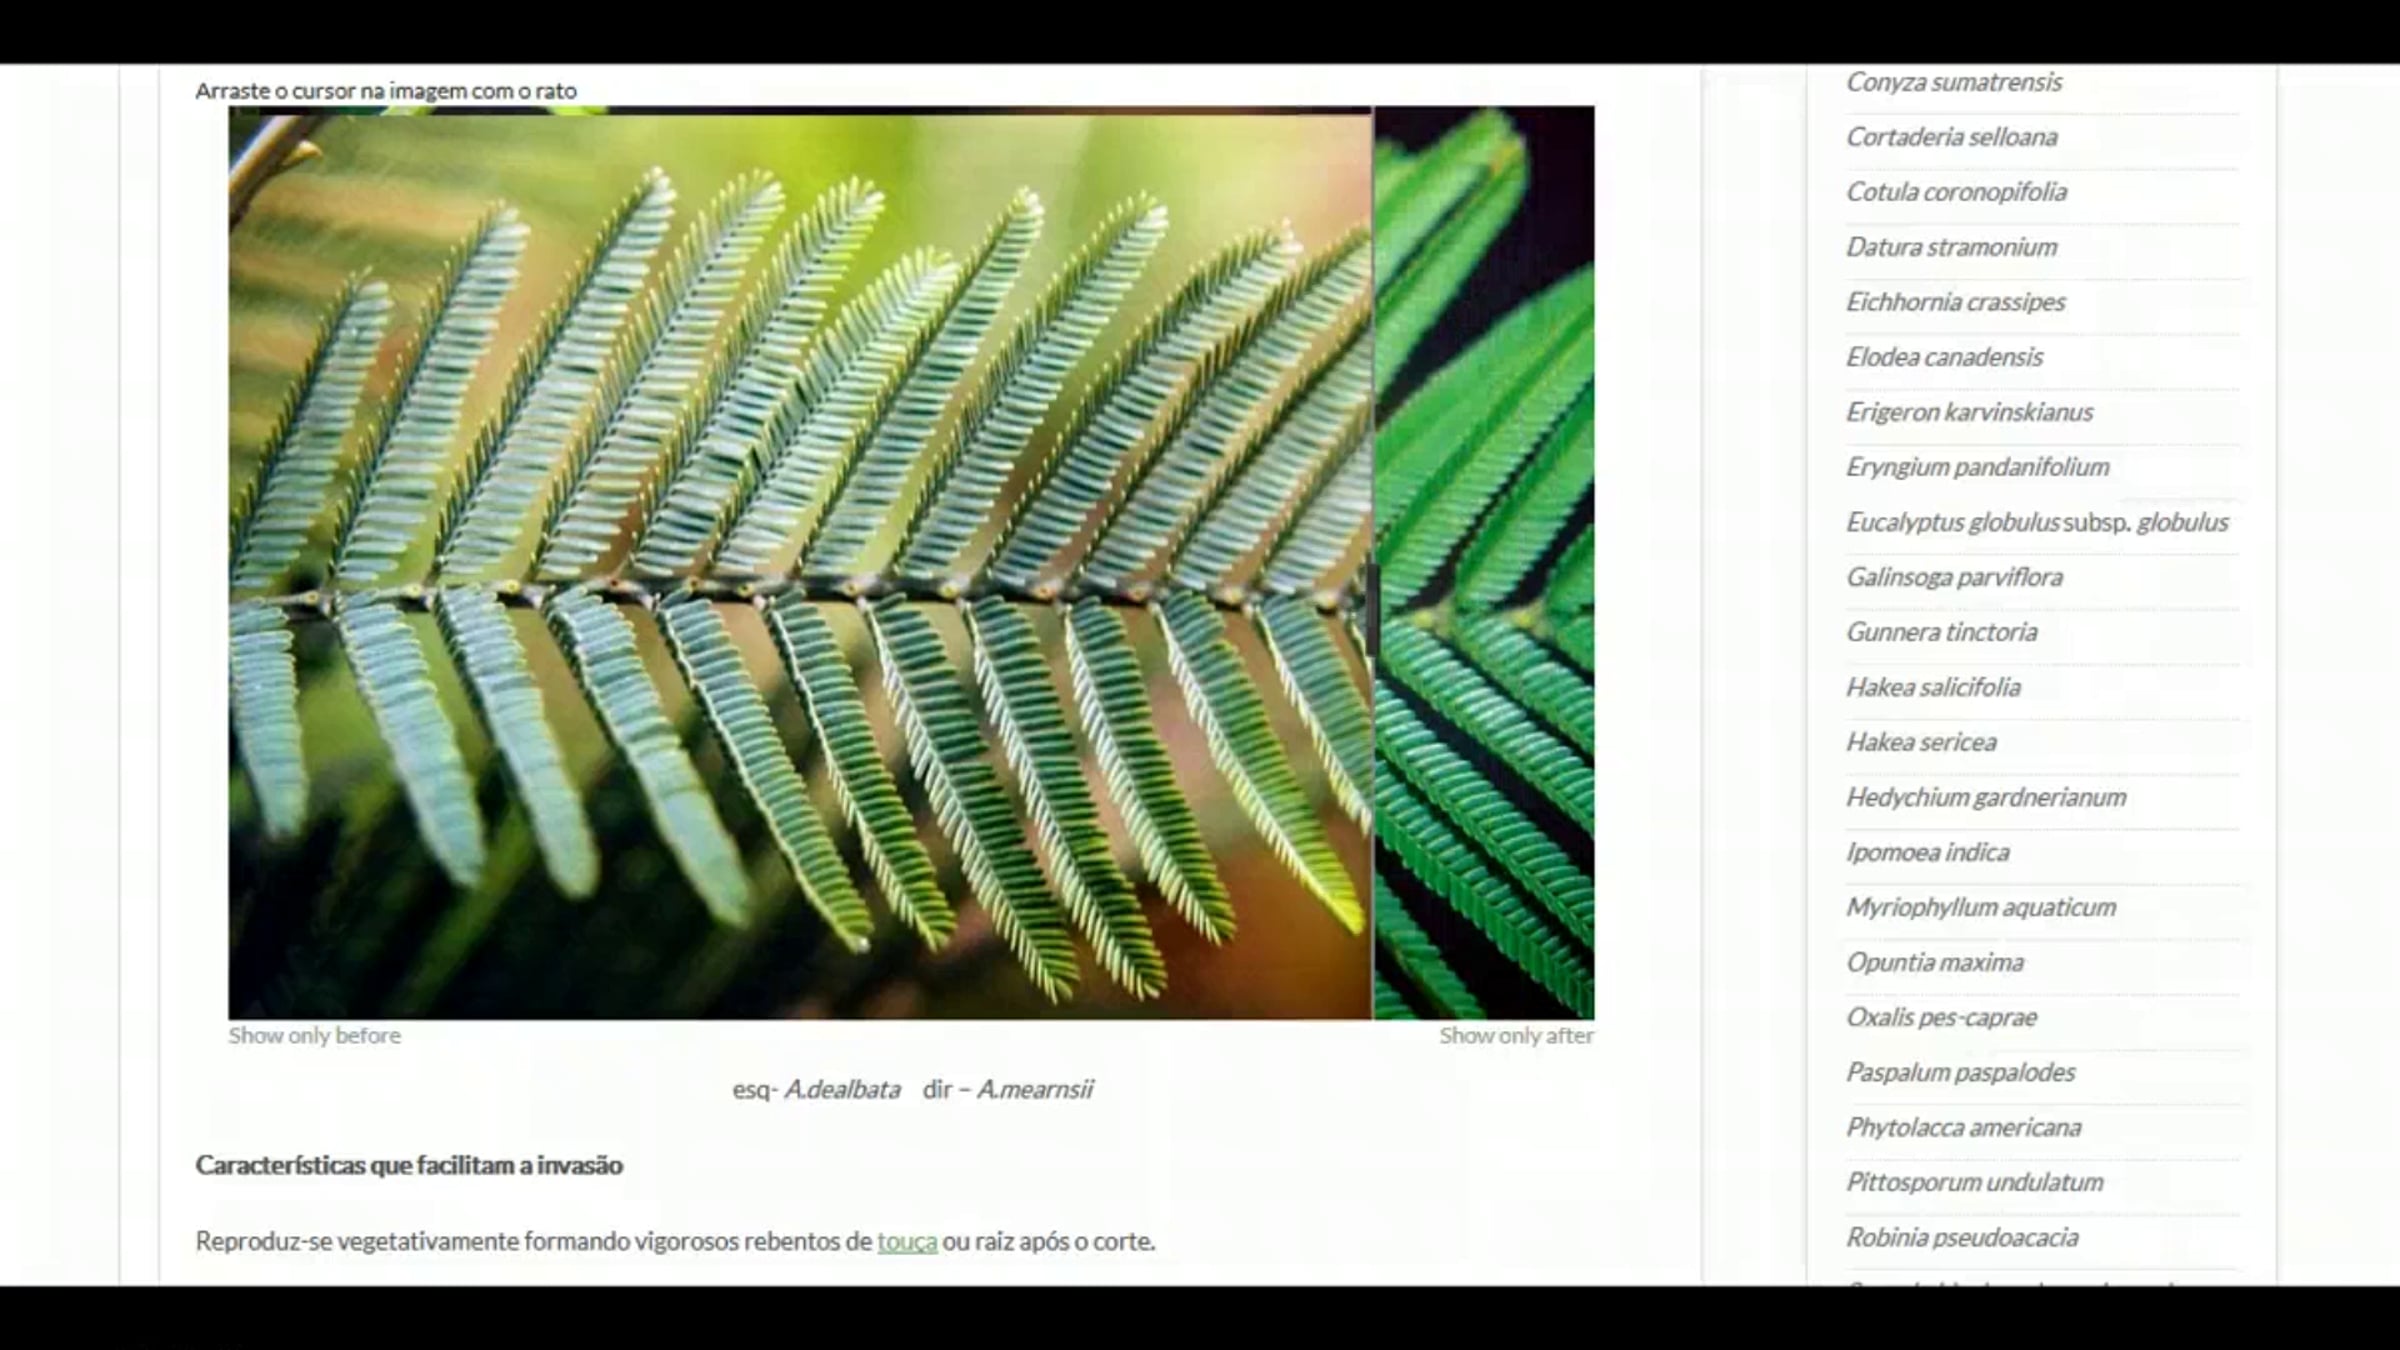The height and width of the screenshot is (1350, 2400).
Task: Click Myriophyllum aquaticum in the sidebar
Action: 1981,907
